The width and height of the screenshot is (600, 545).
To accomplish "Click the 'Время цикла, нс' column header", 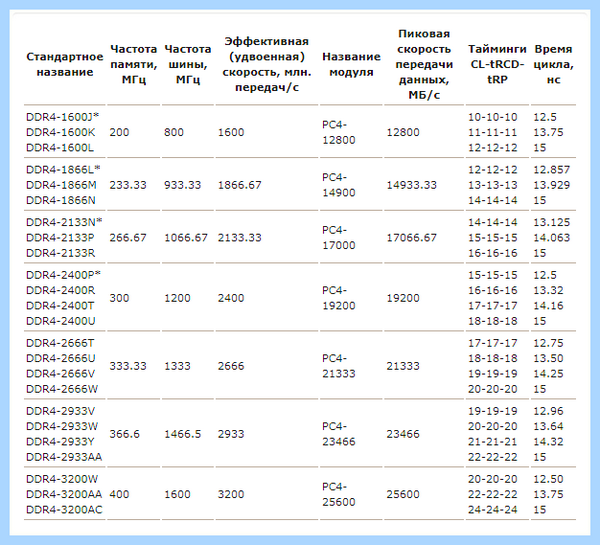I will [553, 64].
